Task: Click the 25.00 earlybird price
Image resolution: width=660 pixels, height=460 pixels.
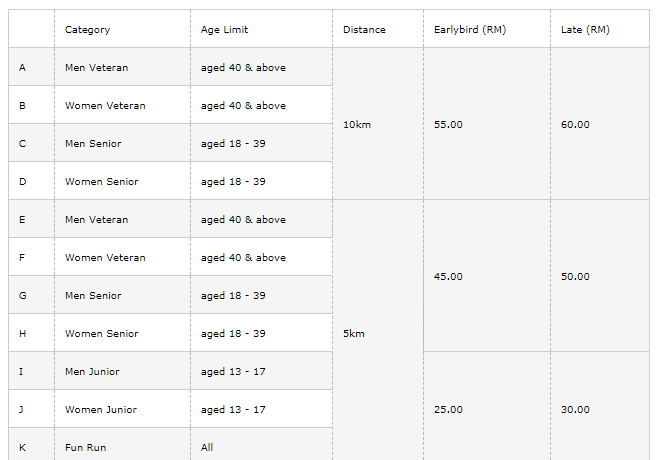Action: [x=449, y=410]
